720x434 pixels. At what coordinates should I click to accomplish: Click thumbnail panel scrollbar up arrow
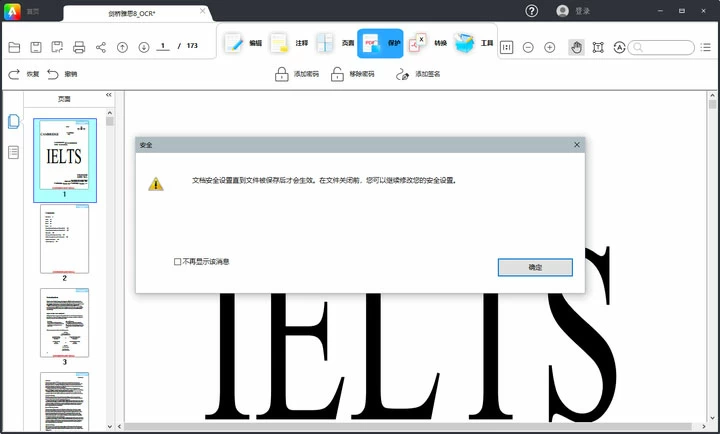[110, 113]
